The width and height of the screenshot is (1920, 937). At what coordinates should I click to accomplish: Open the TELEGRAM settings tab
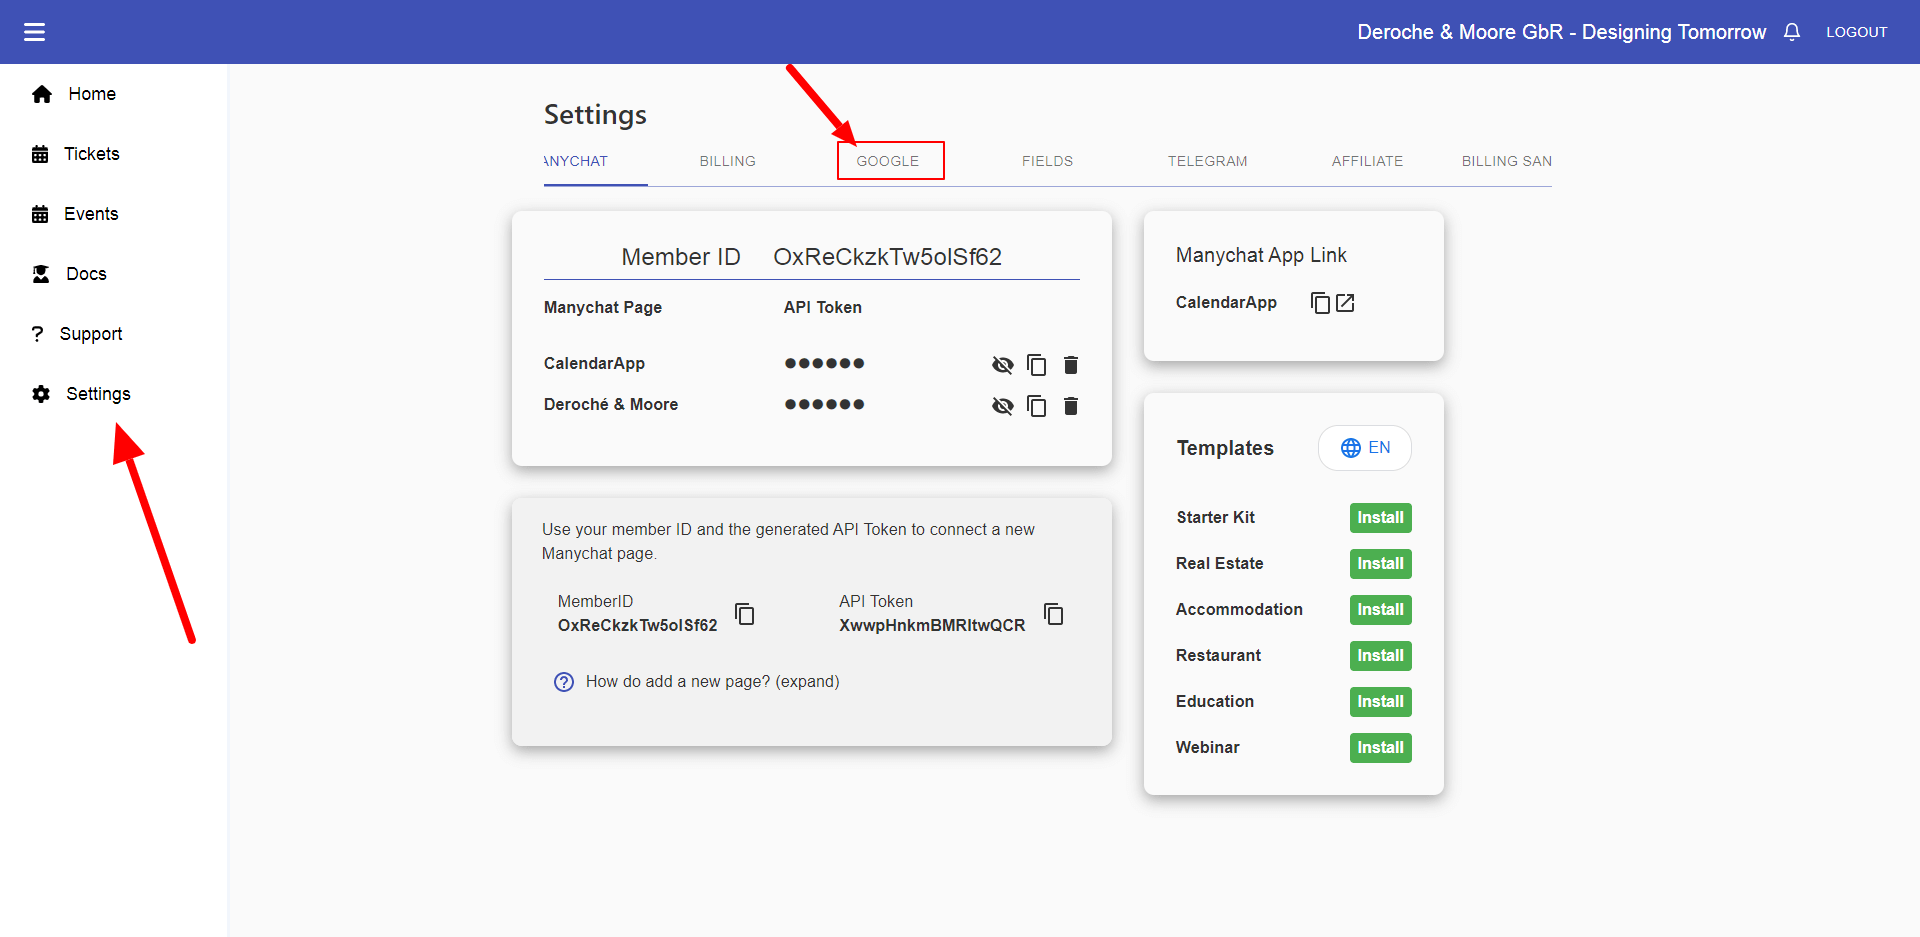(x=1207, y=160)
